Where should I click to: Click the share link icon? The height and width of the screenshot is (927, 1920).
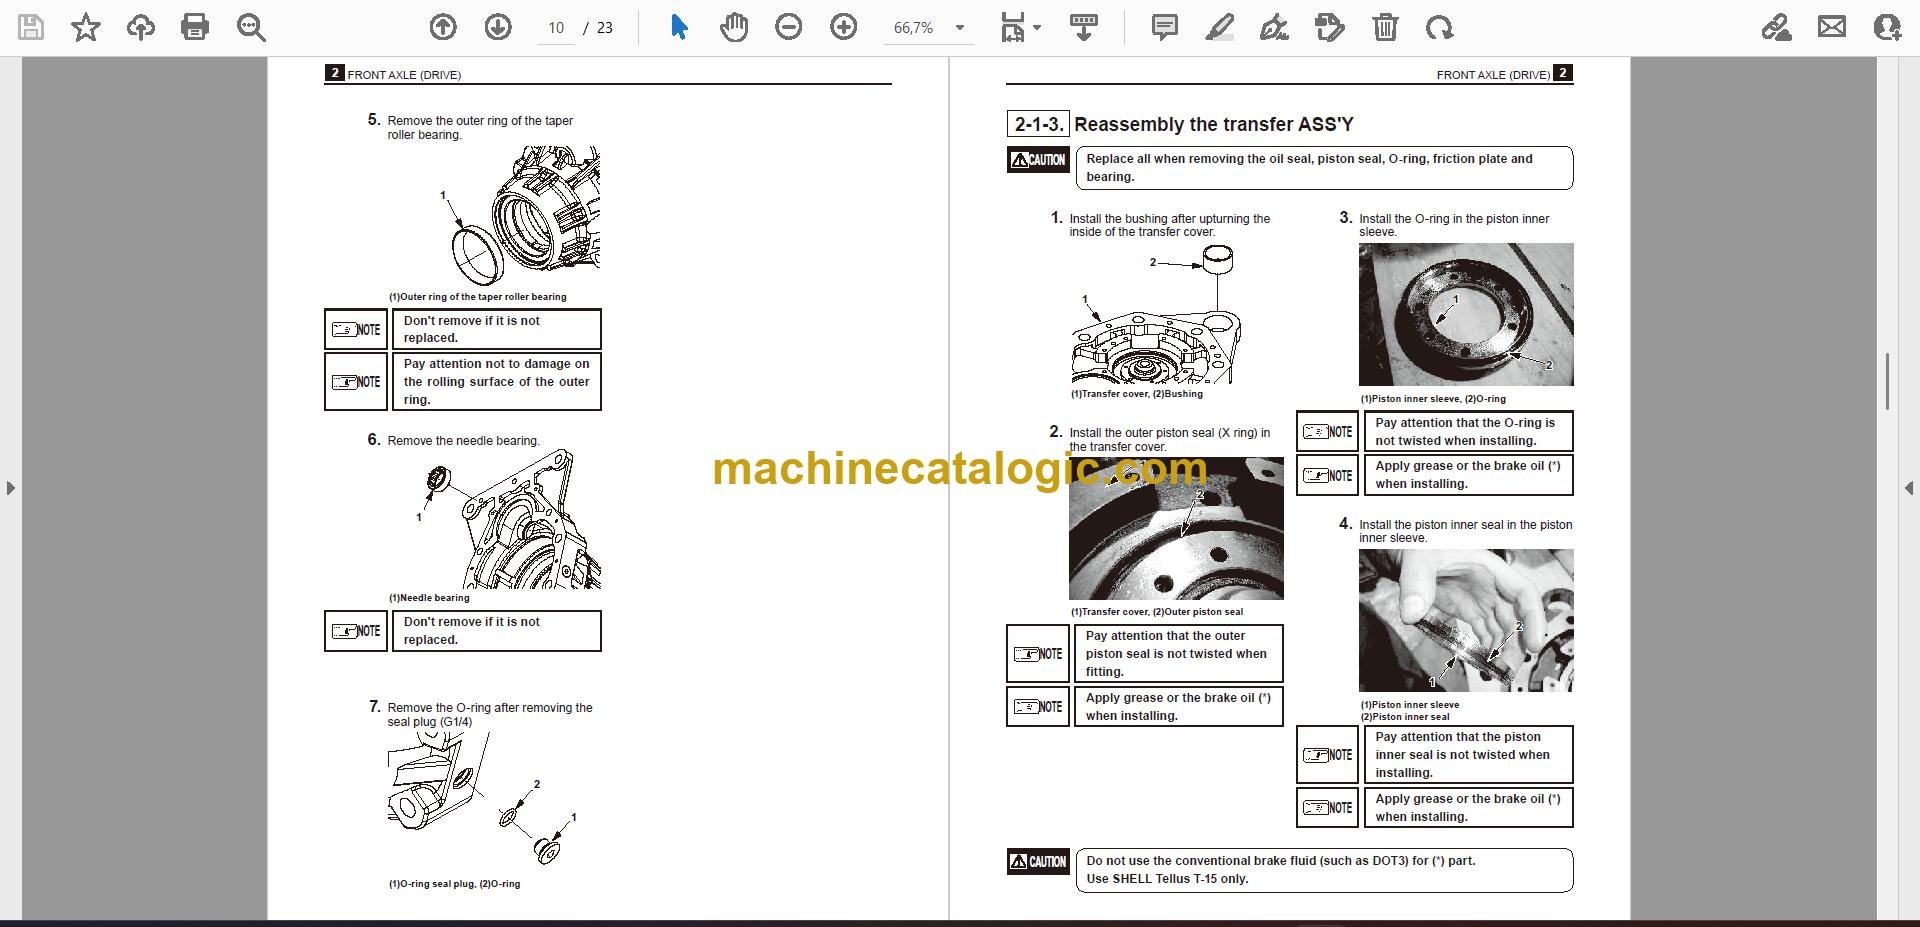point(1777,27)
